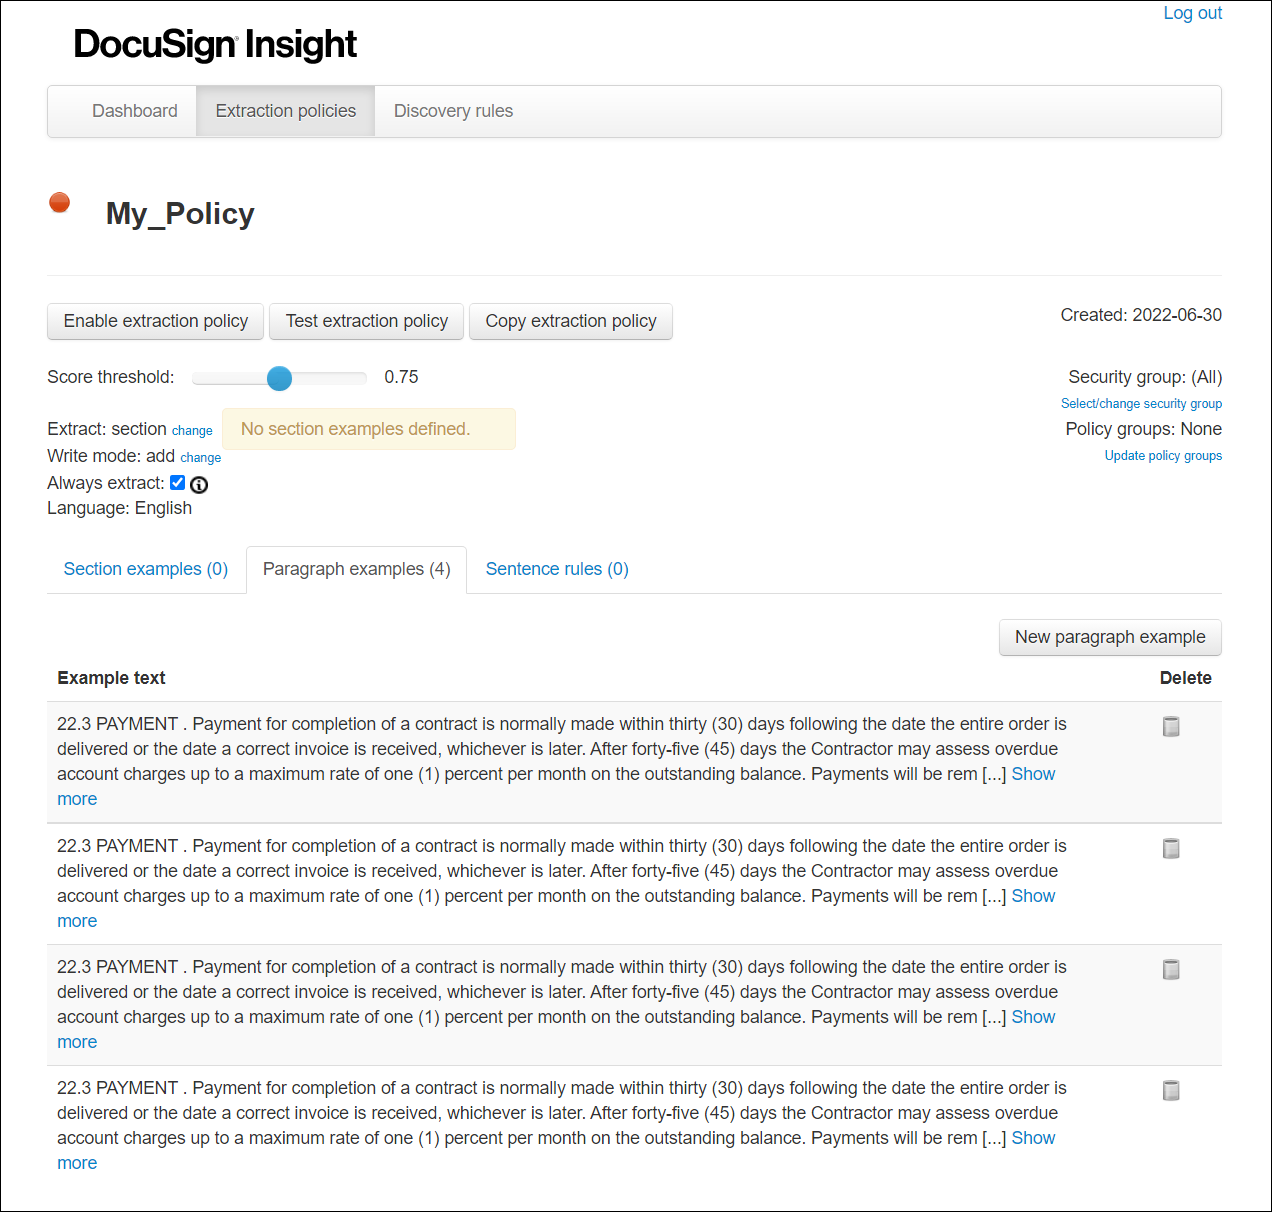This screenshot has height=1212, width=1272.
Task: Delete the third paragraph example
Action: (x=1171, y=970)
